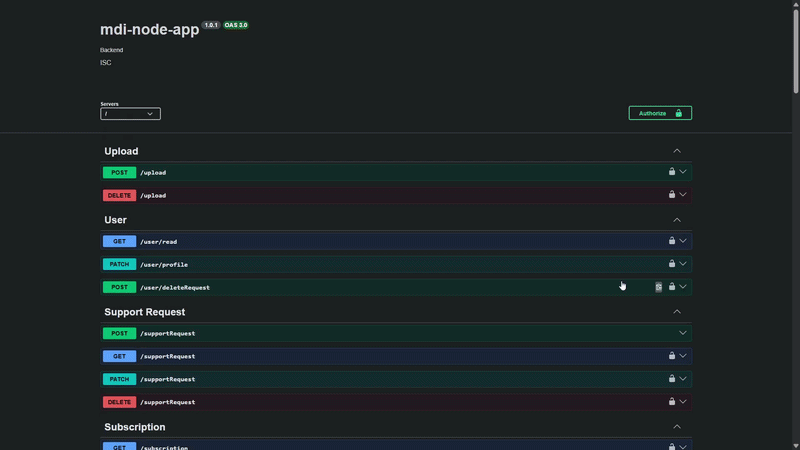Click lock icon on DELETE /upload row
This screenshot has height=450, width=800.
(672, 195)
